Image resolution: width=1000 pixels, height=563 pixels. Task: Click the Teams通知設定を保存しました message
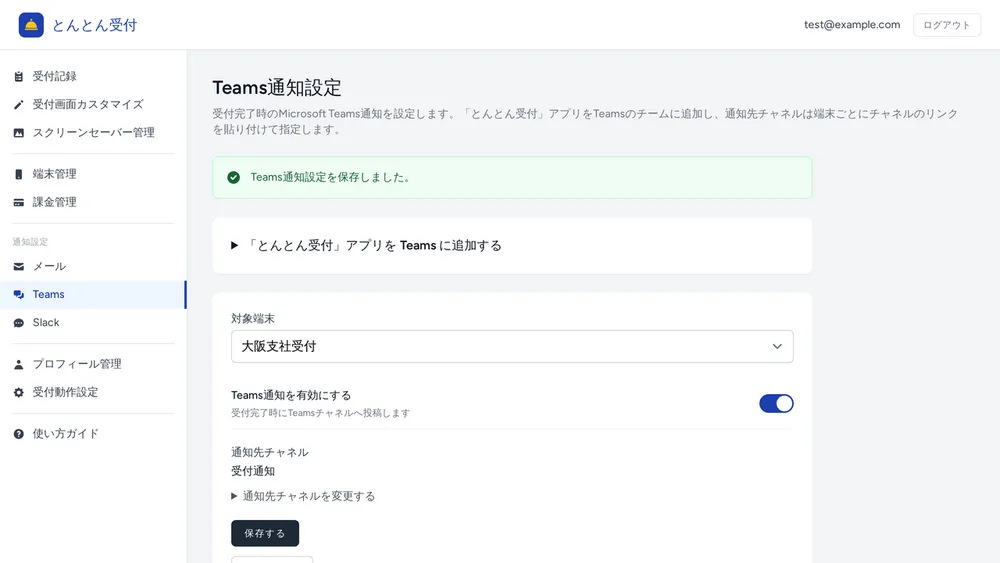[330, 177]
